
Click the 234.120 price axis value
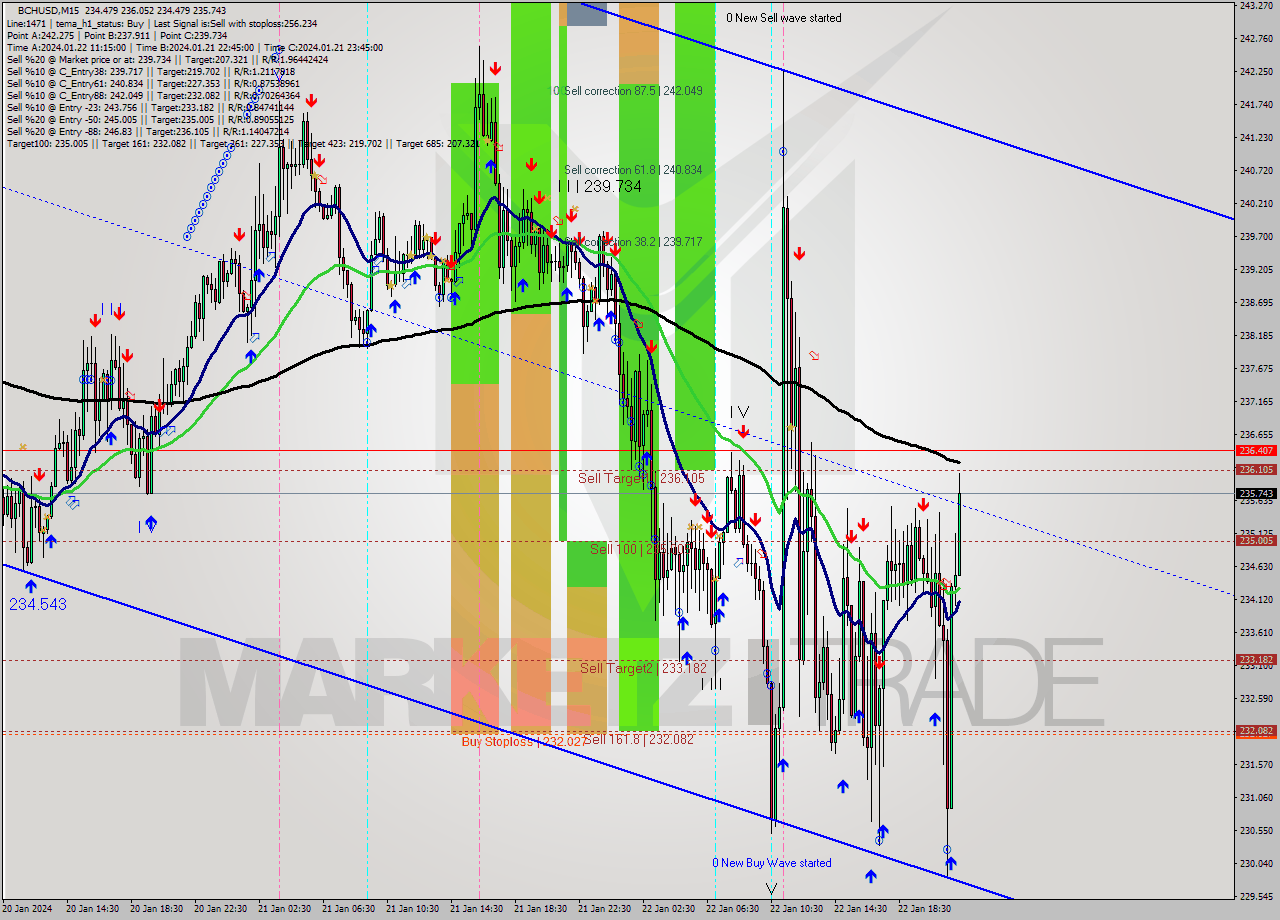coord(1256,599)
